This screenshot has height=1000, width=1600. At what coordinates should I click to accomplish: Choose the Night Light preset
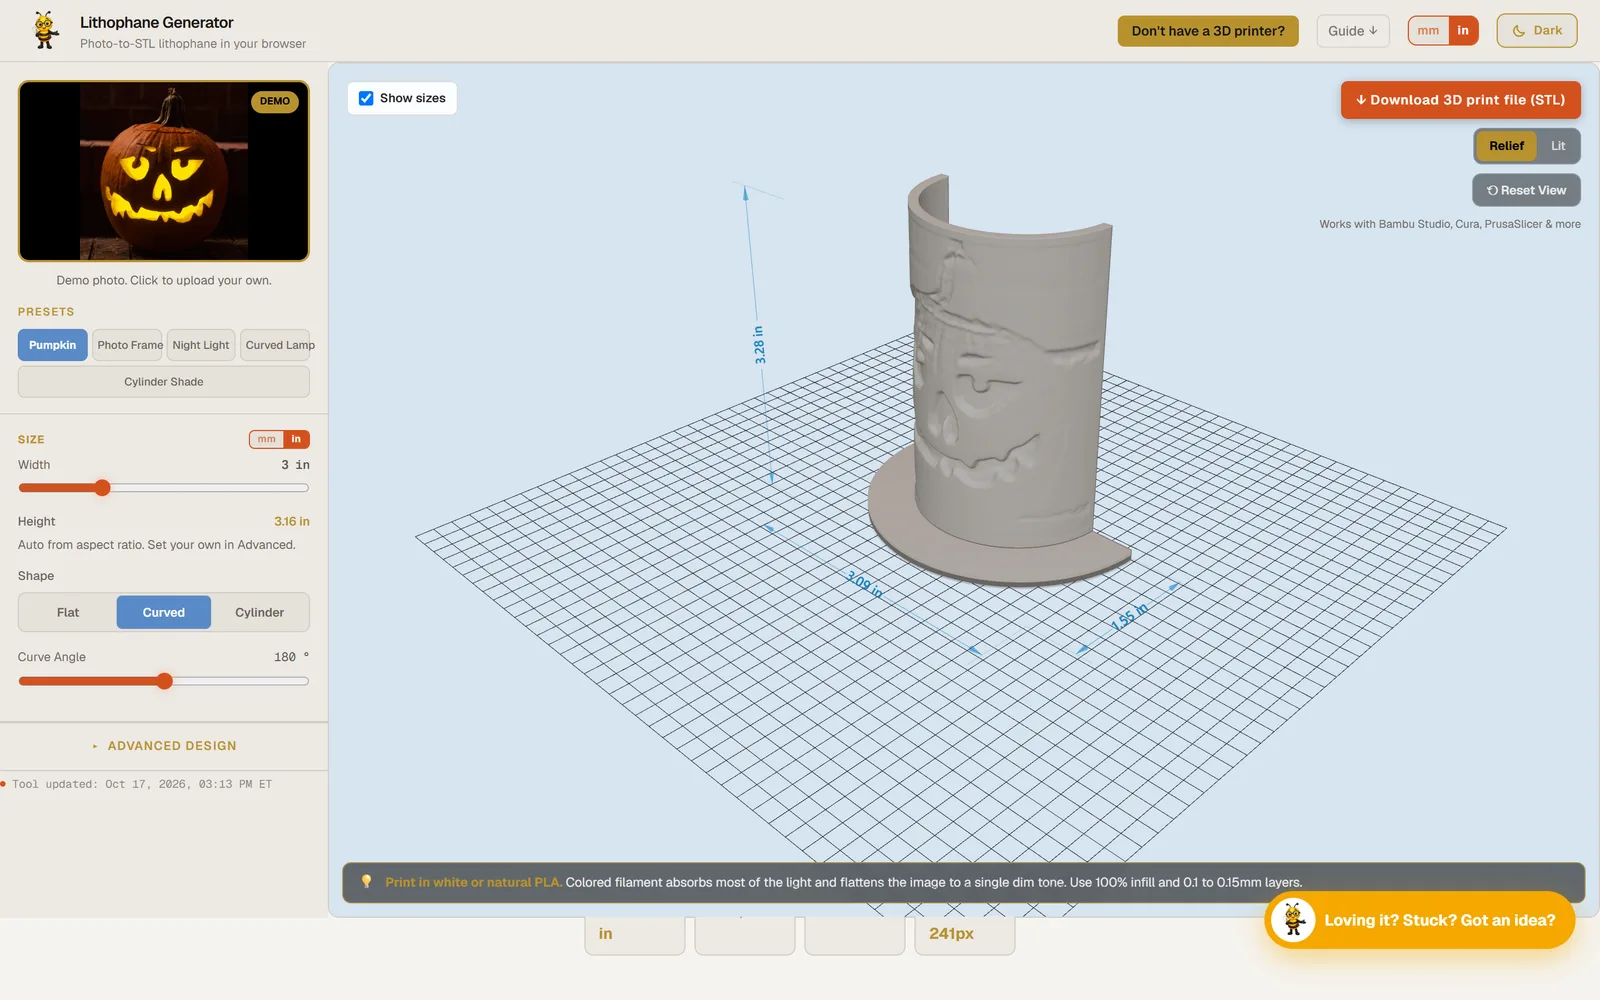[201, 345]
